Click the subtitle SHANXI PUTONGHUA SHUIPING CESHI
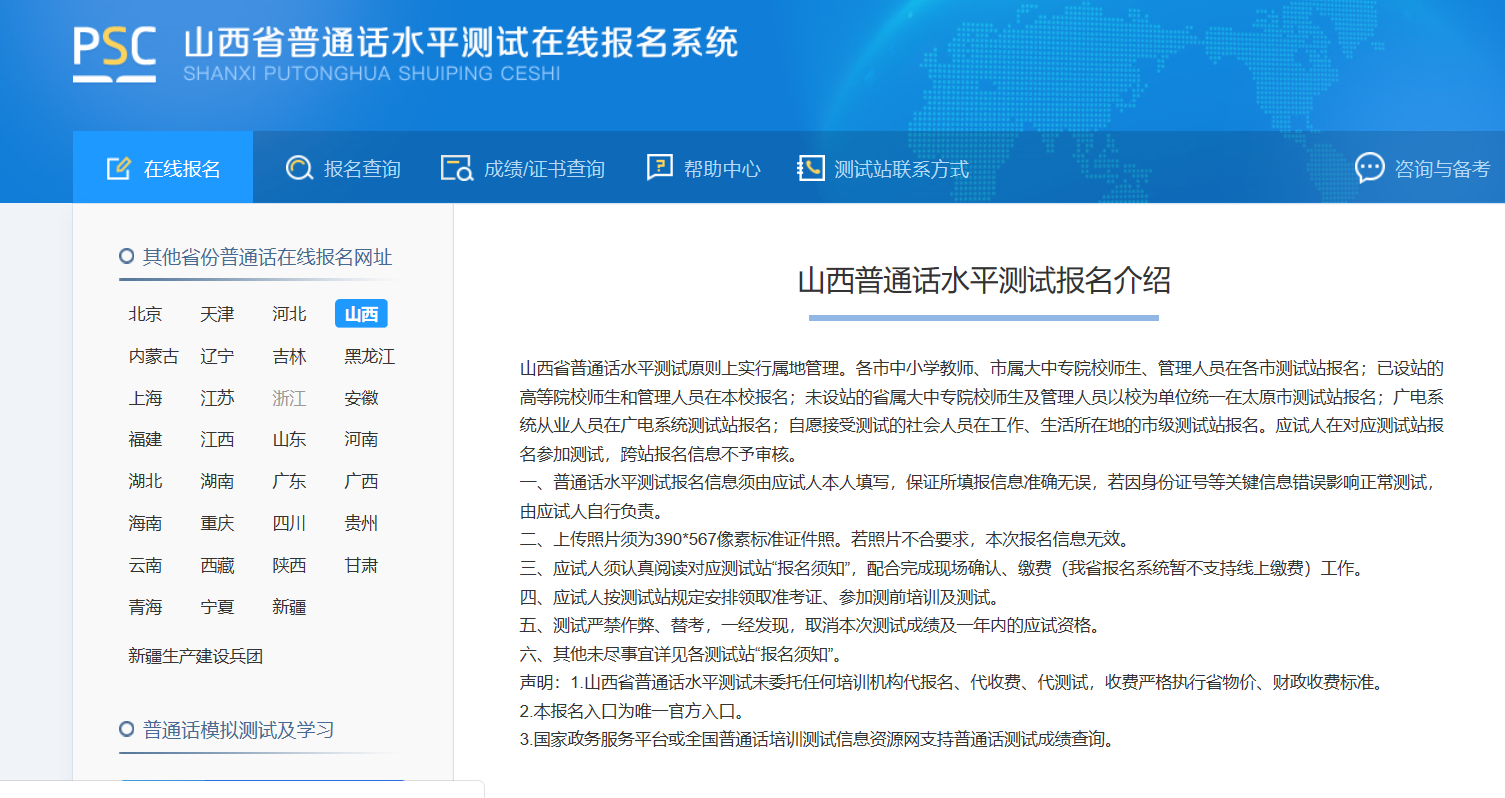The image size is (1505, 798). [x=372, y=73]
